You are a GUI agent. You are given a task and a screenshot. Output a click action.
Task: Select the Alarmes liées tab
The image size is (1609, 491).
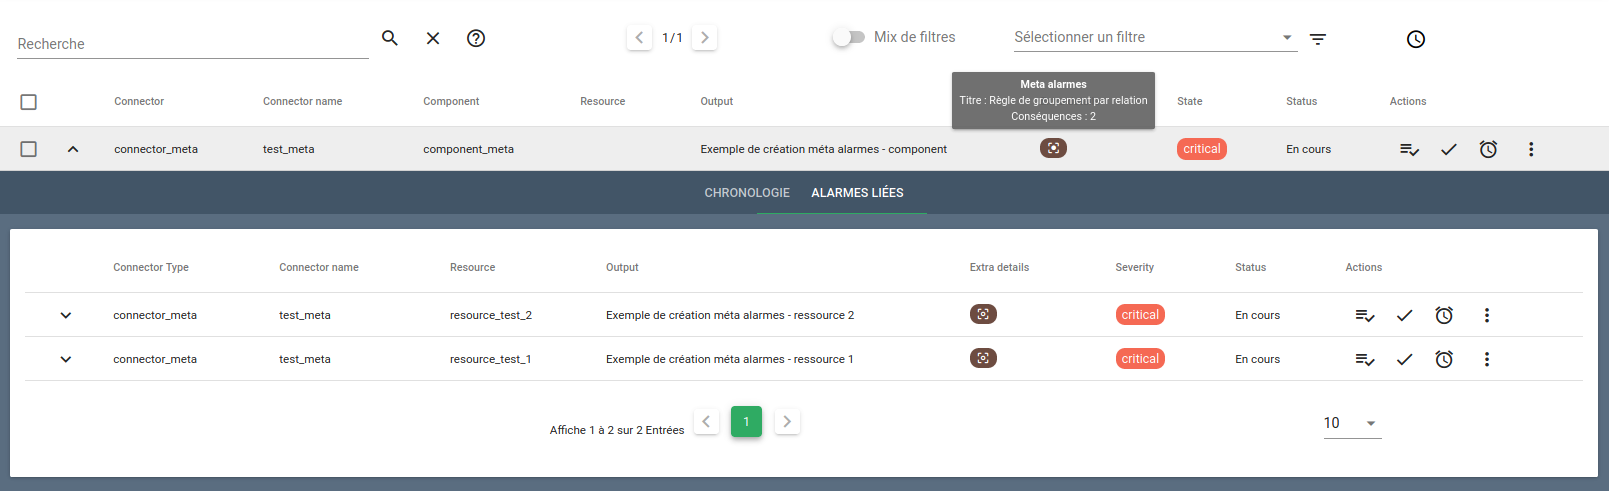[x=857, y=193]
